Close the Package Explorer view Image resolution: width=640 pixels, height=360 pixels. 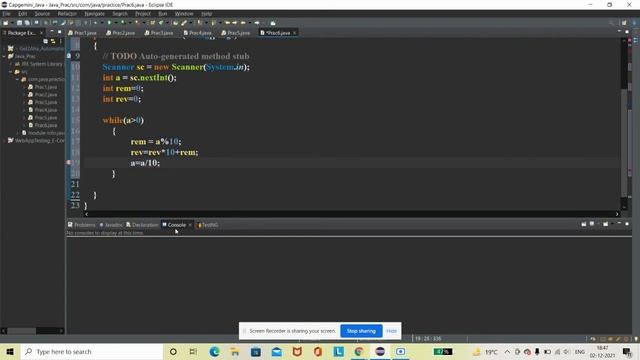coord(42,33)
